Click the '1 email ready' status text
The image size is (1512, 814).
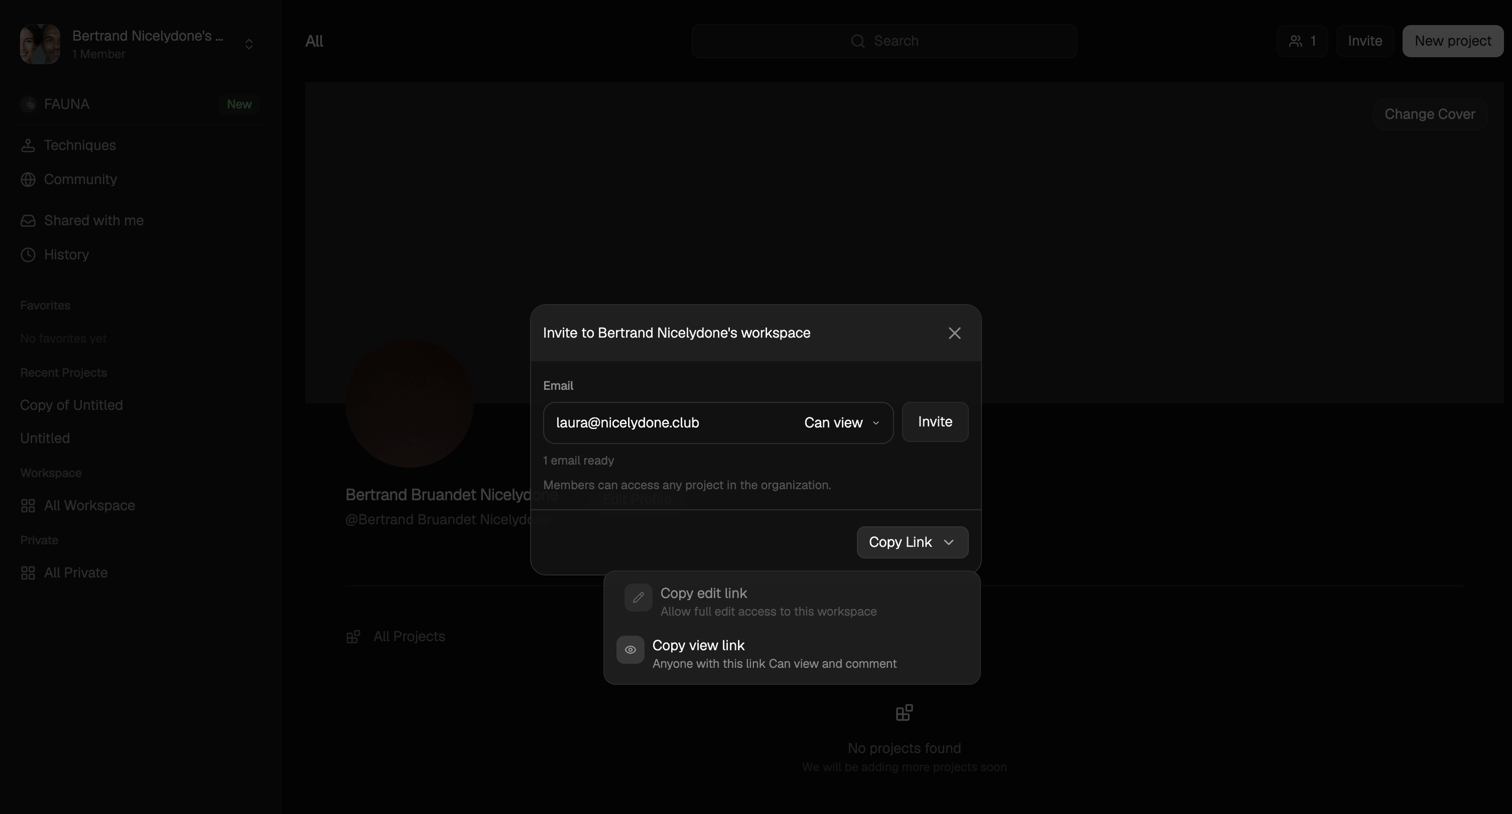point(579,461)
